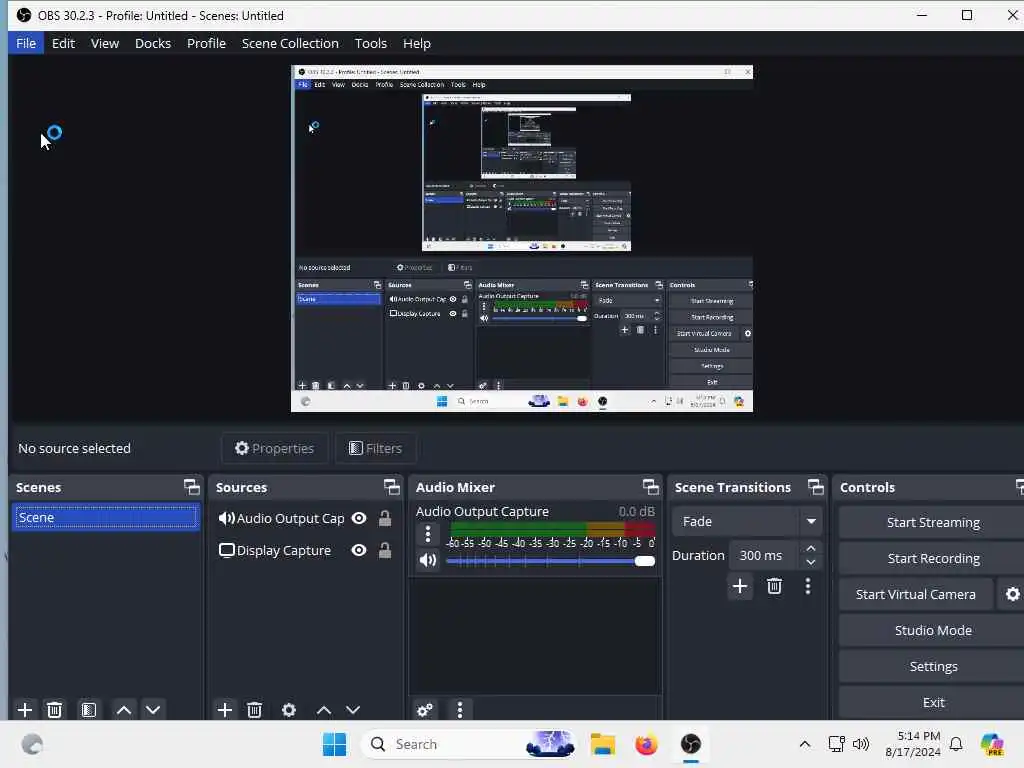Increase the transition duration value
1024x768 pixels.
[810, 549]
